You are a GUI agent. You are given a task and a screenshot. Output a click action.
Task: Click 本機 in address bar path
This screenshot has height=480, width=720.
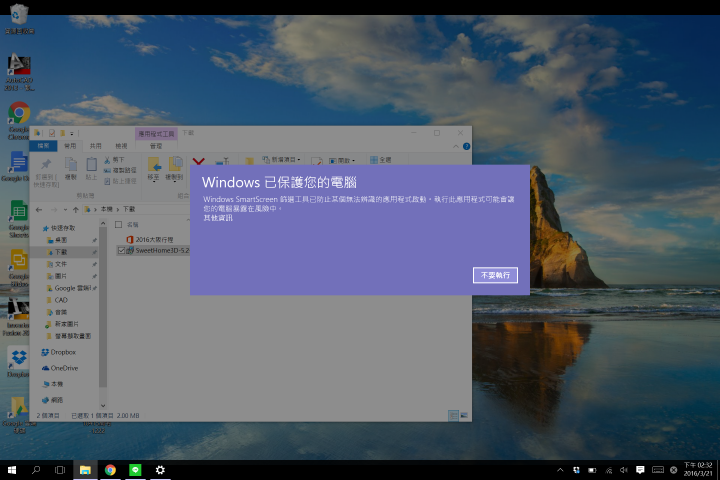(x=107, y=209)
